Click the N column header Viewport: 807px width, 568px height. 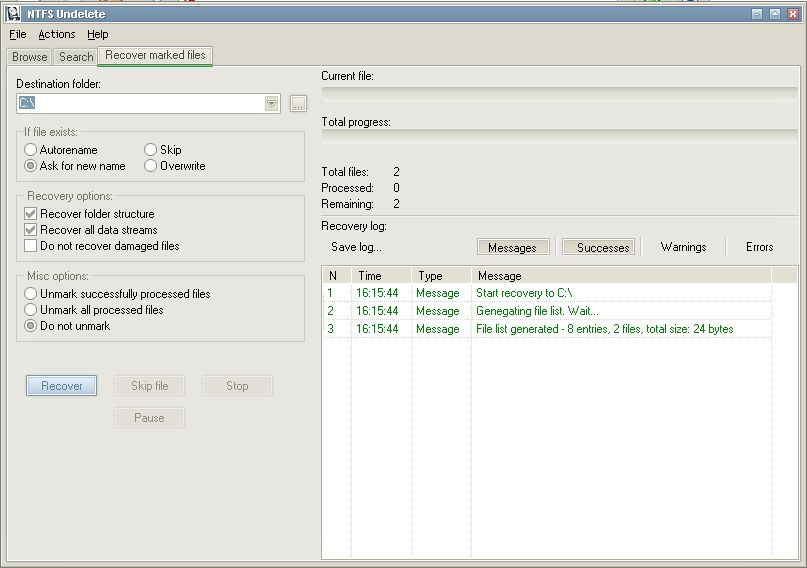click(337, 276)
